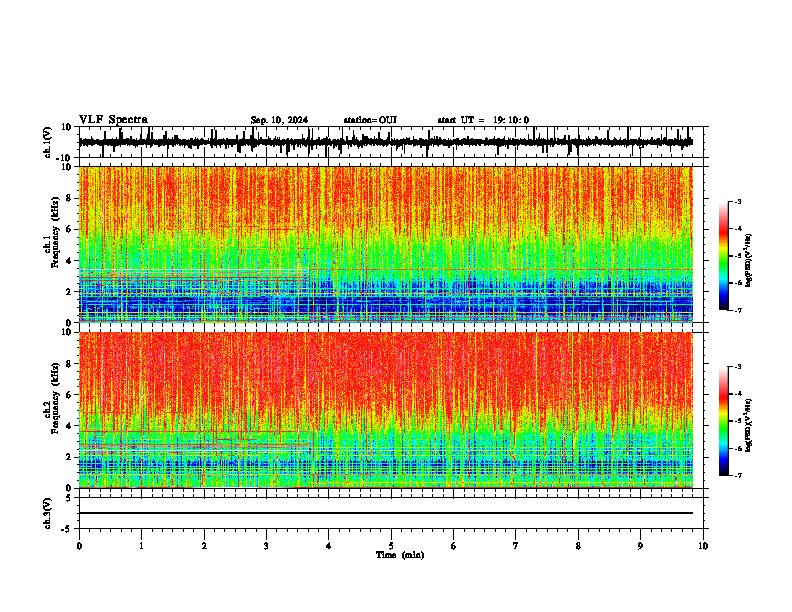
Task: Click the time axis tick label "3"
Action: click(266, 546)
